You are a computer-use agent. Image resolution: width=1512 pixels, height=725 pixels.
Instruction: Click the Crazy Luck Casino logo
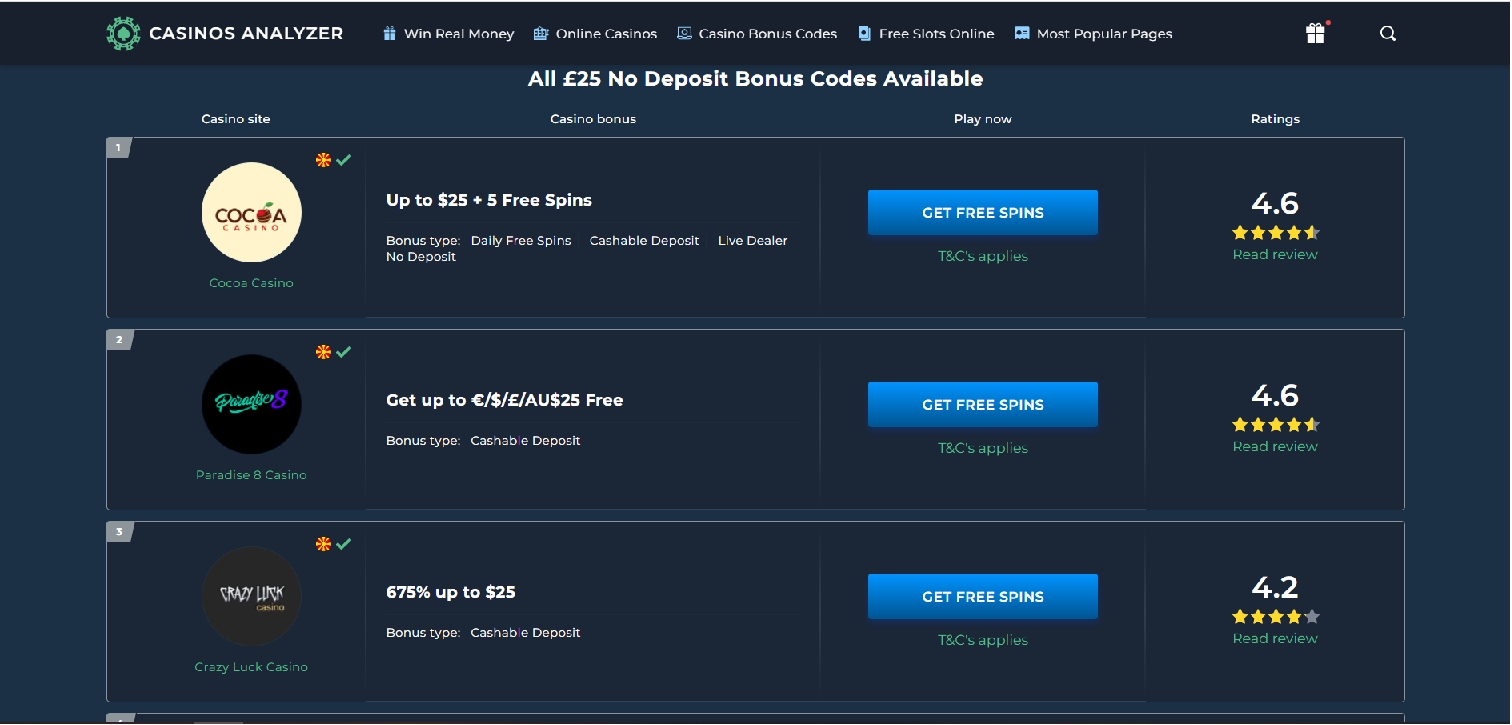251,596
